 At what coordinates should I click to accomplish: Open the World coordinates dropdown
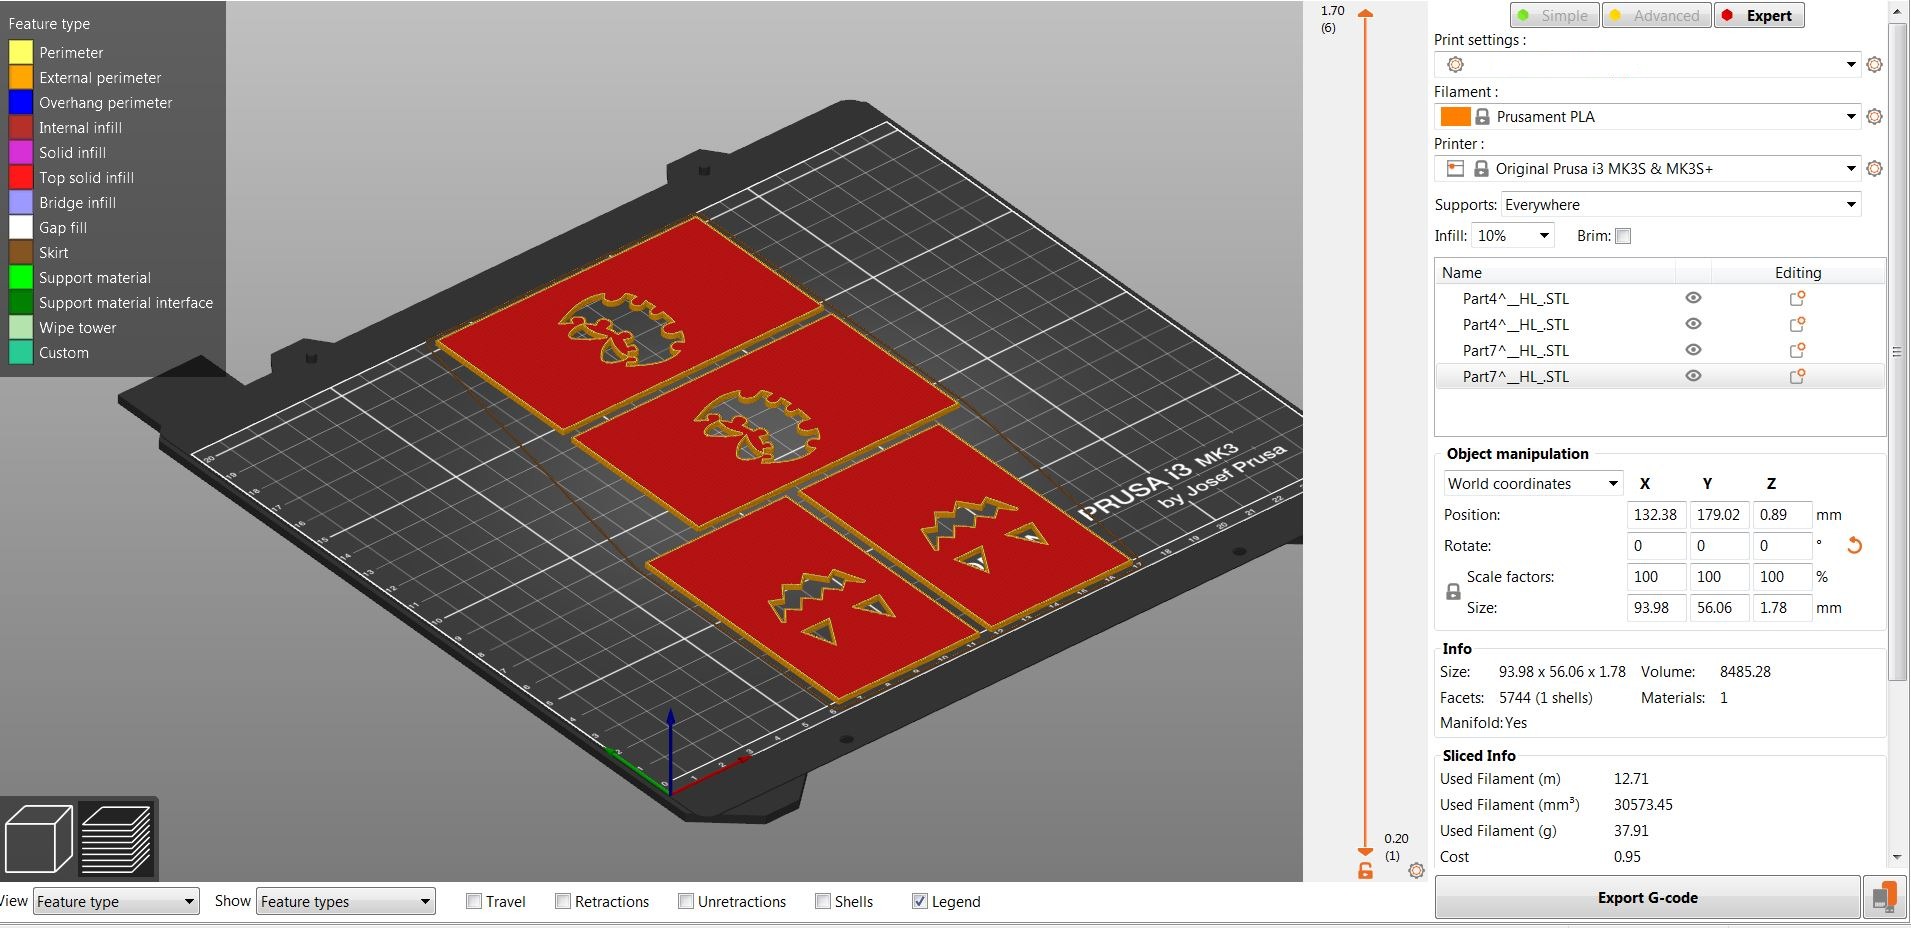point(1533,484)
